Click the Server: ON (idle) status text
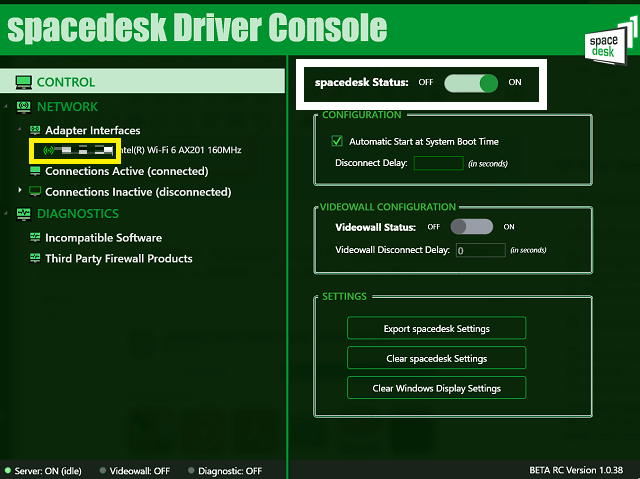The height and width of the screenshot is (479, 640). tap(48, 471)
